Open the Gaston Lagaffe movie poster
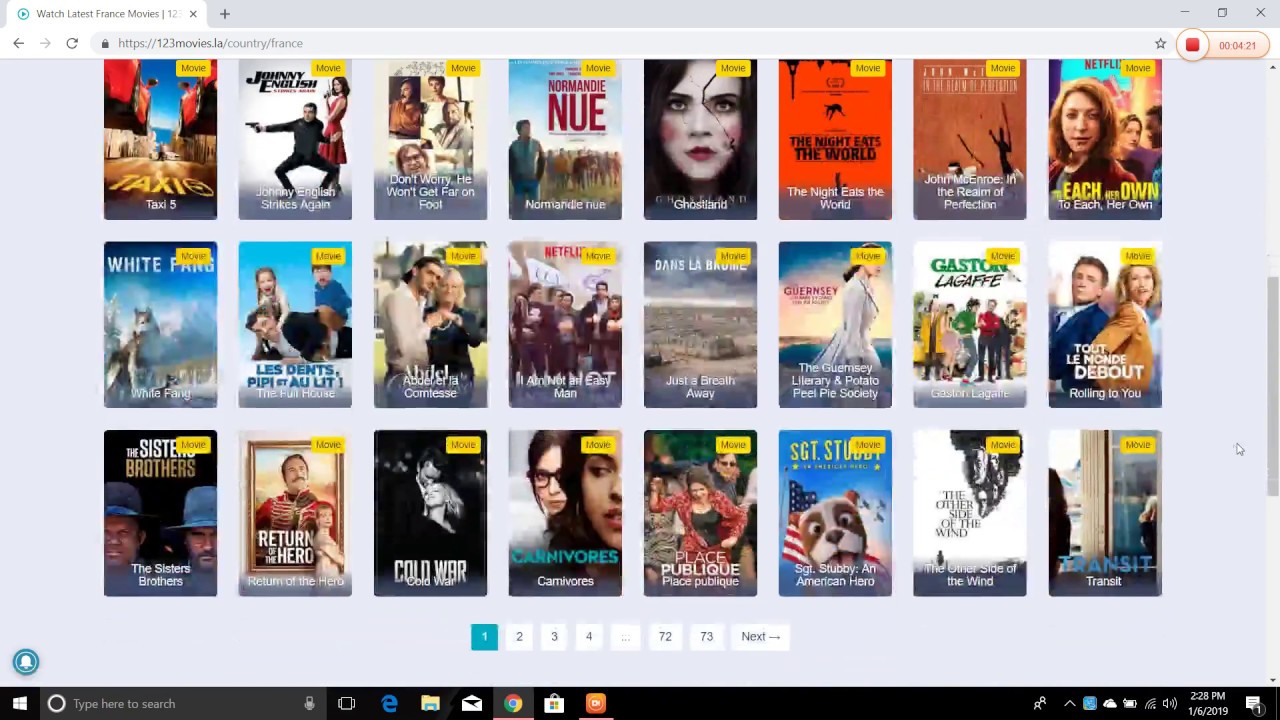The image size is (1280, 720). click(970, 325)
